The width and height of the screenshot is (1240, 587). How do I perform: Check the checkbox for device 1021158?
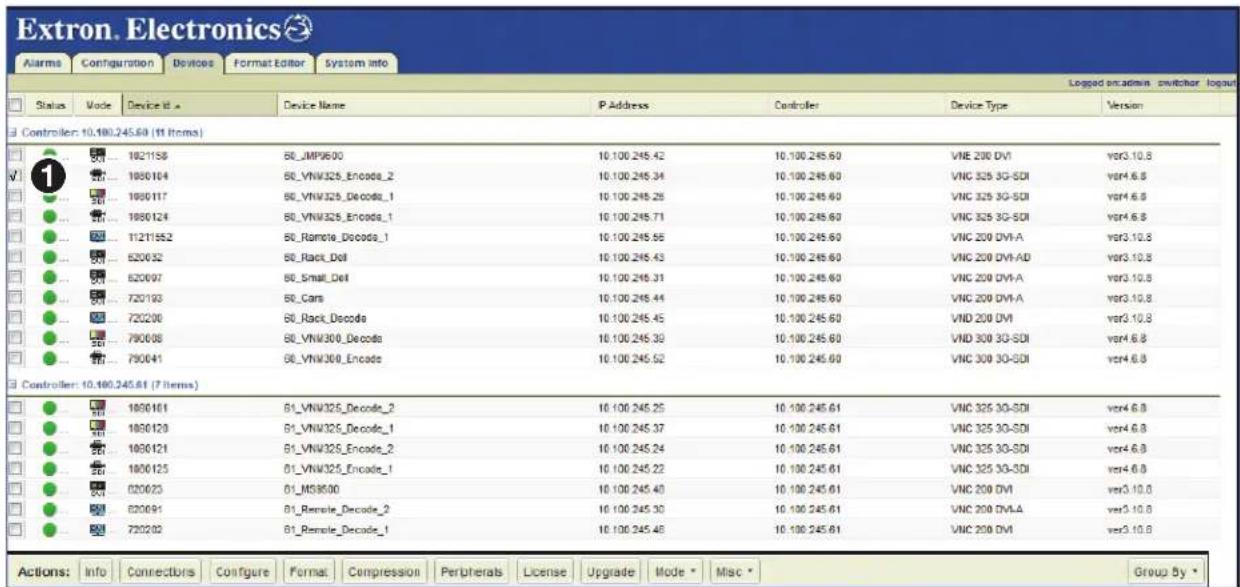point(14,157)
